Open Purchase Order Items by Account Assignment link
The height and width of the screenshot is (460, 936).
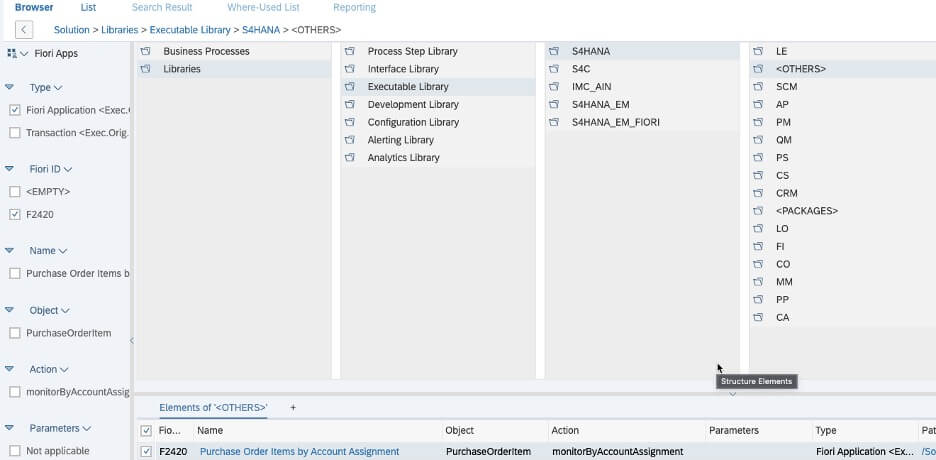coord(300,452)
